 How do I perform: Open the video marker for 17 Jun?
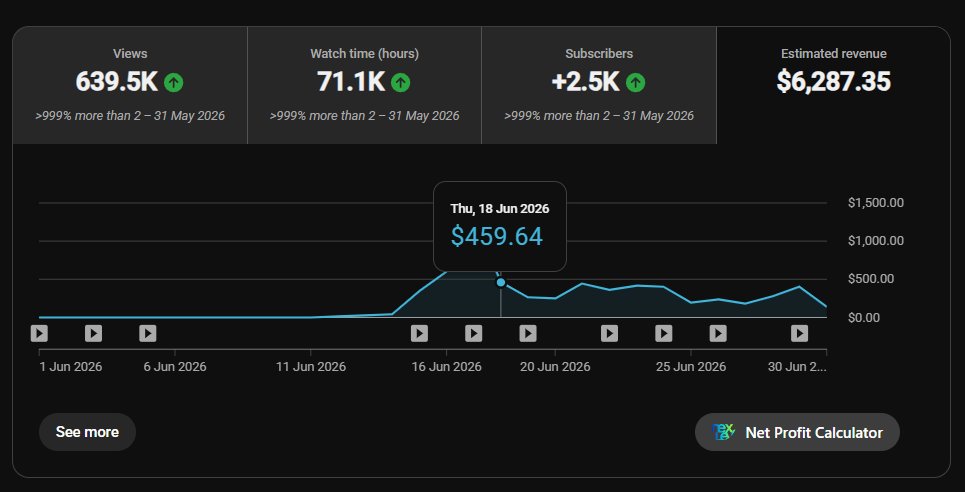[473, 334]
